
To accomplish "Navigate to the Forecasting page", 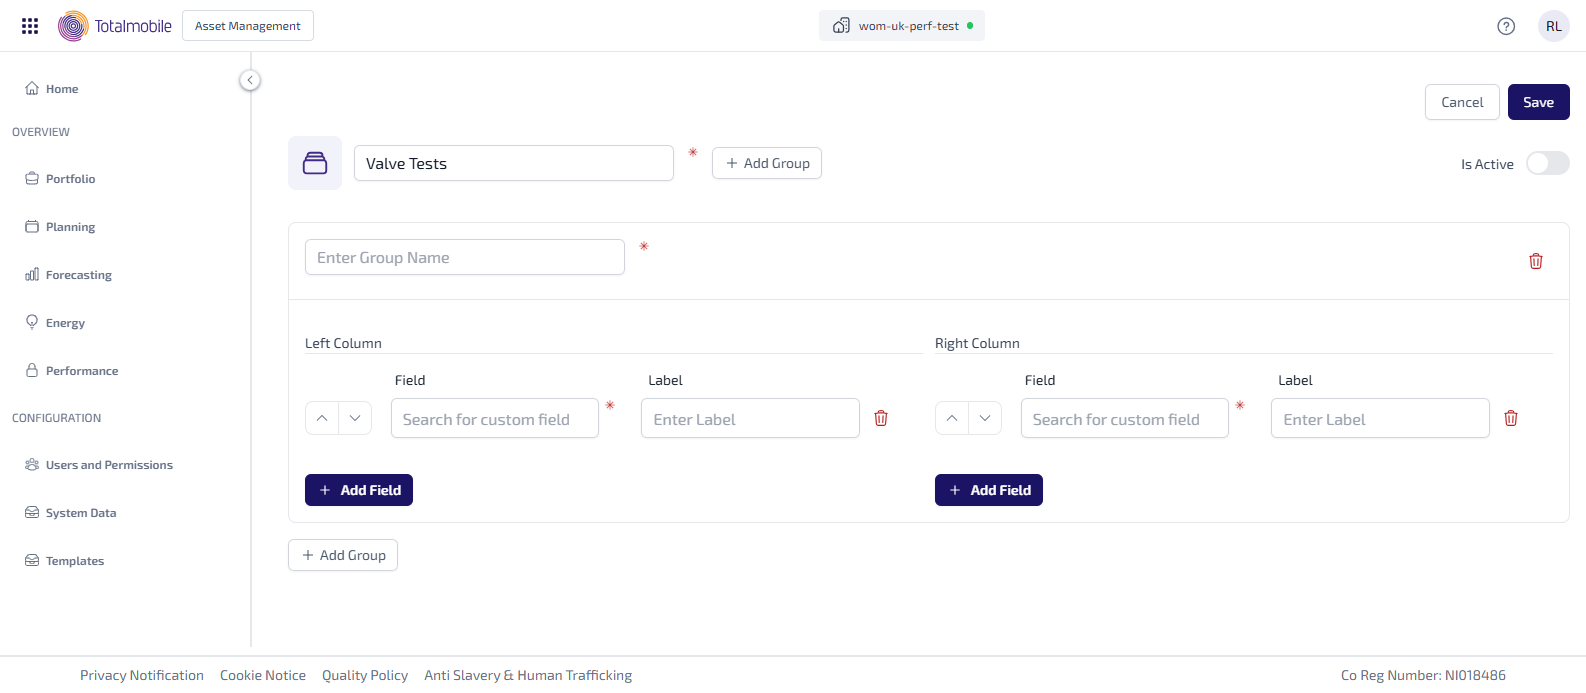I will tap(78, 275).
